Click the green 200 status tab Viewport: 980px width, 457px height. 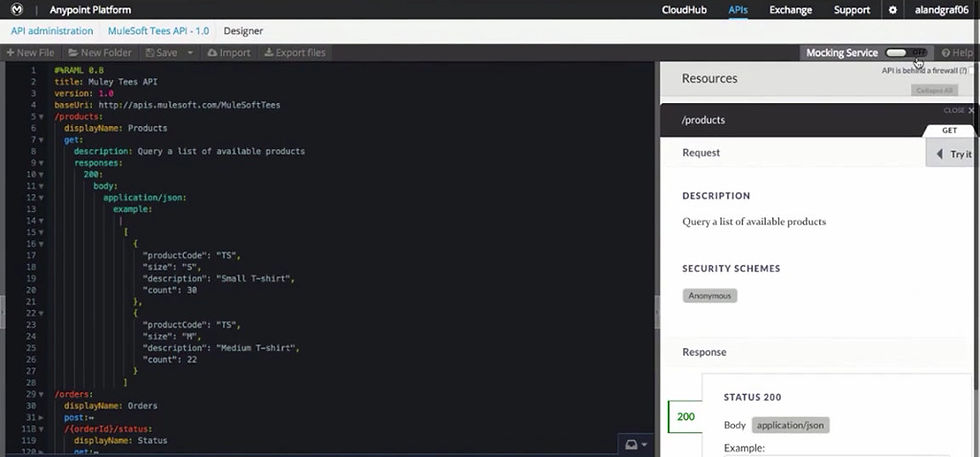[x=686, y=416]
